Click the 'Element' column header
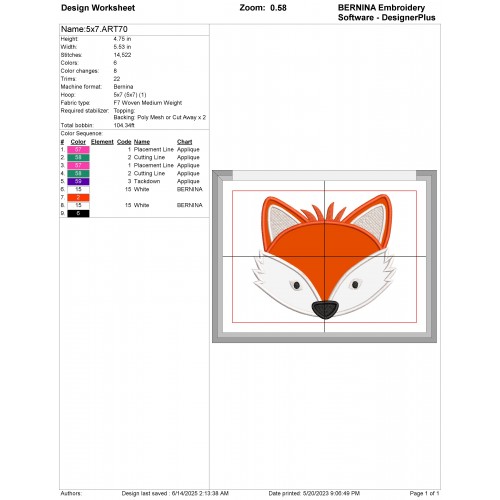Screen dimensions: 500x500 pos(102,142)
